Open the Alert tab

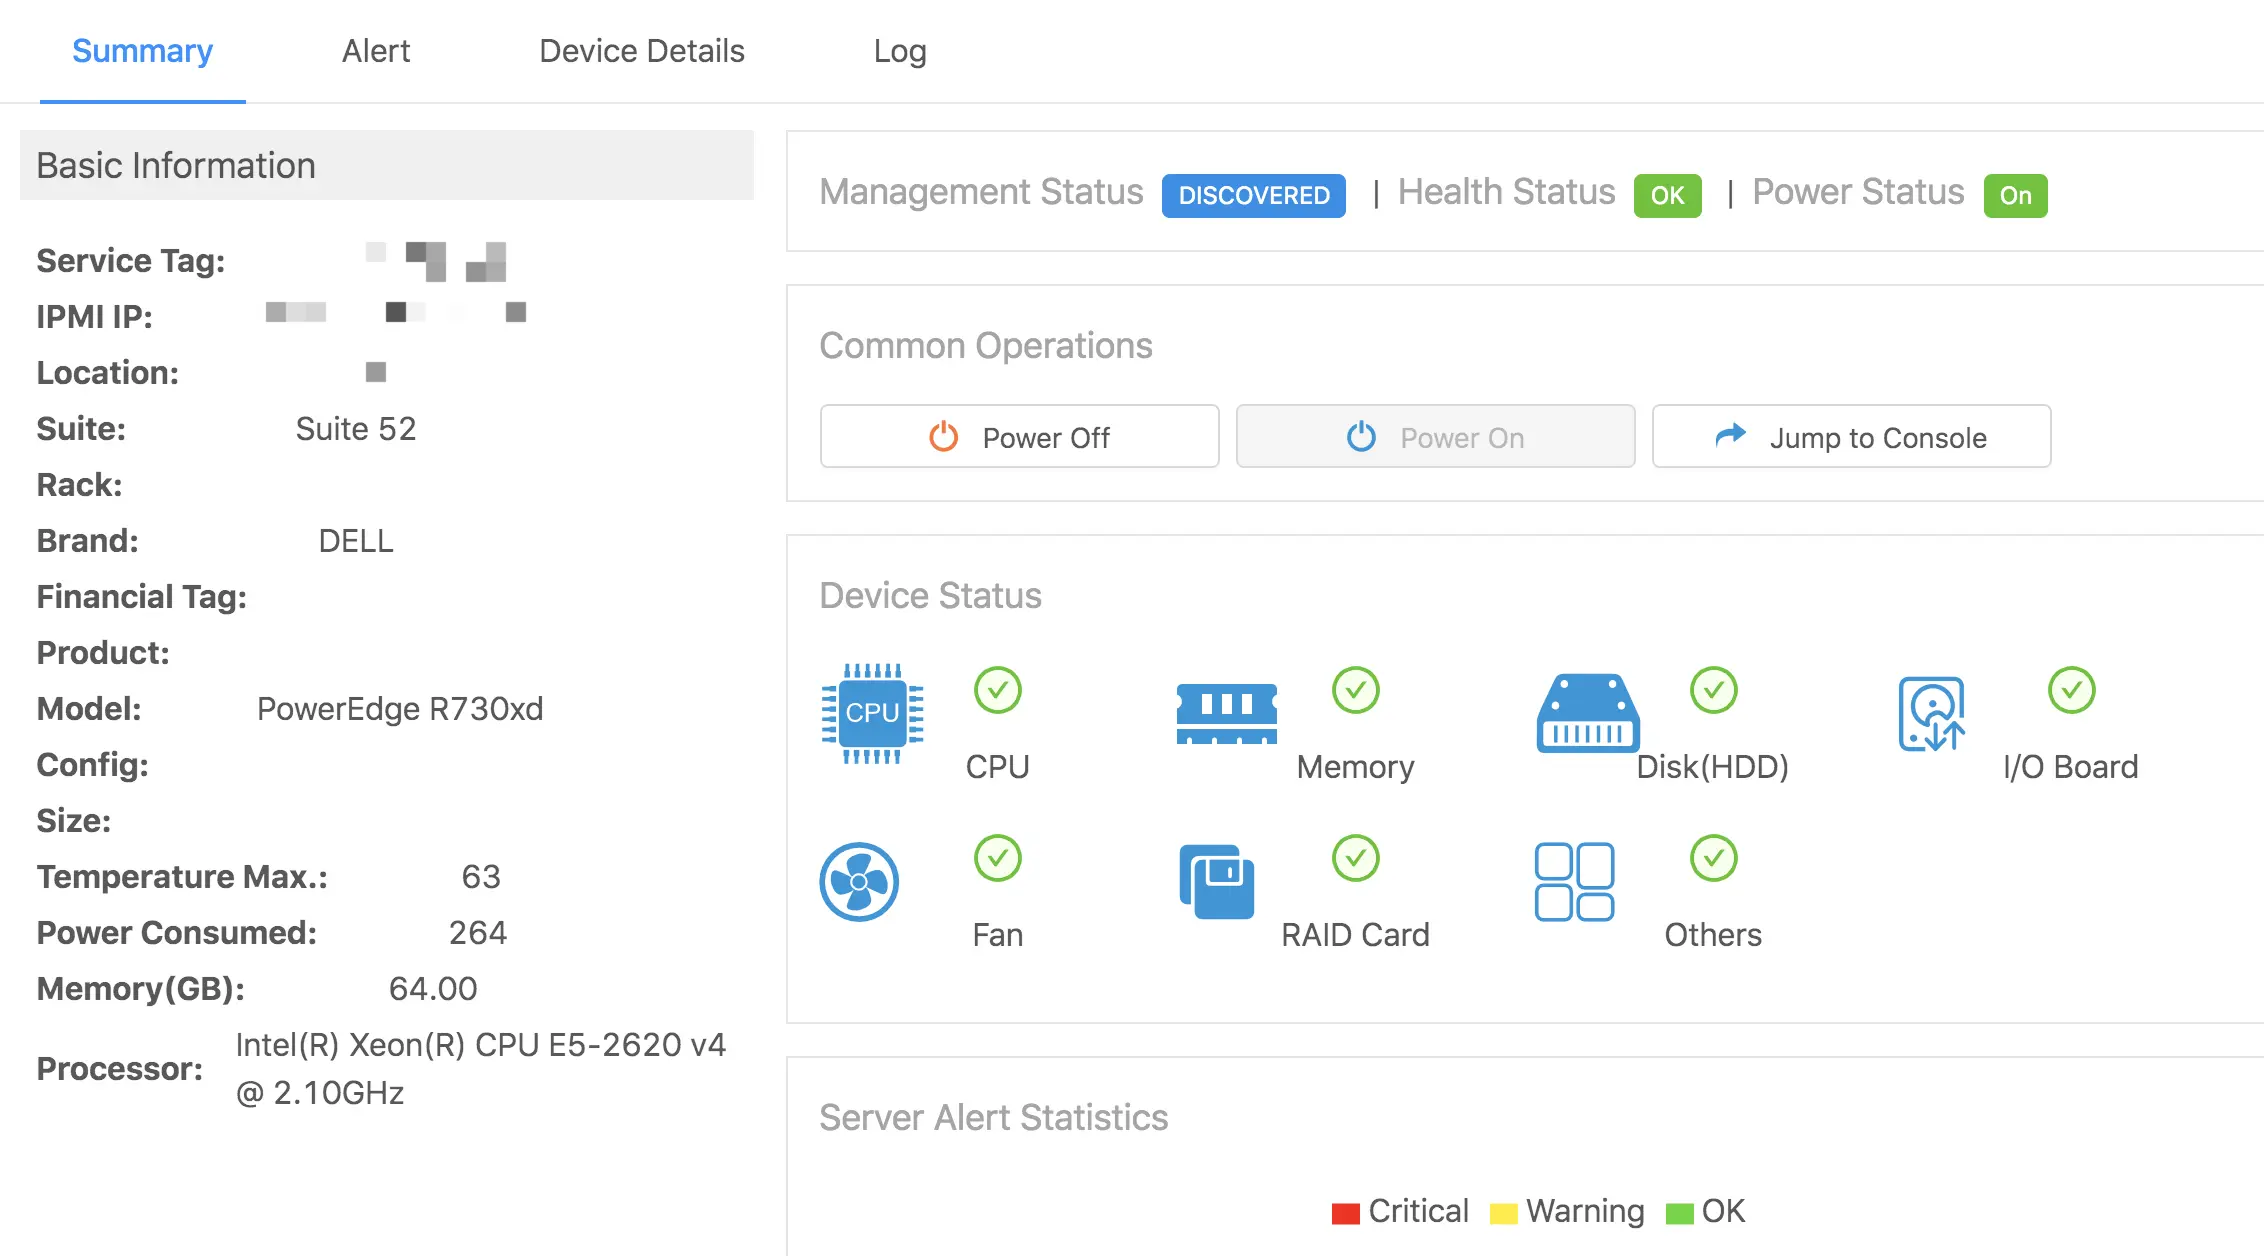coord(376,51)
